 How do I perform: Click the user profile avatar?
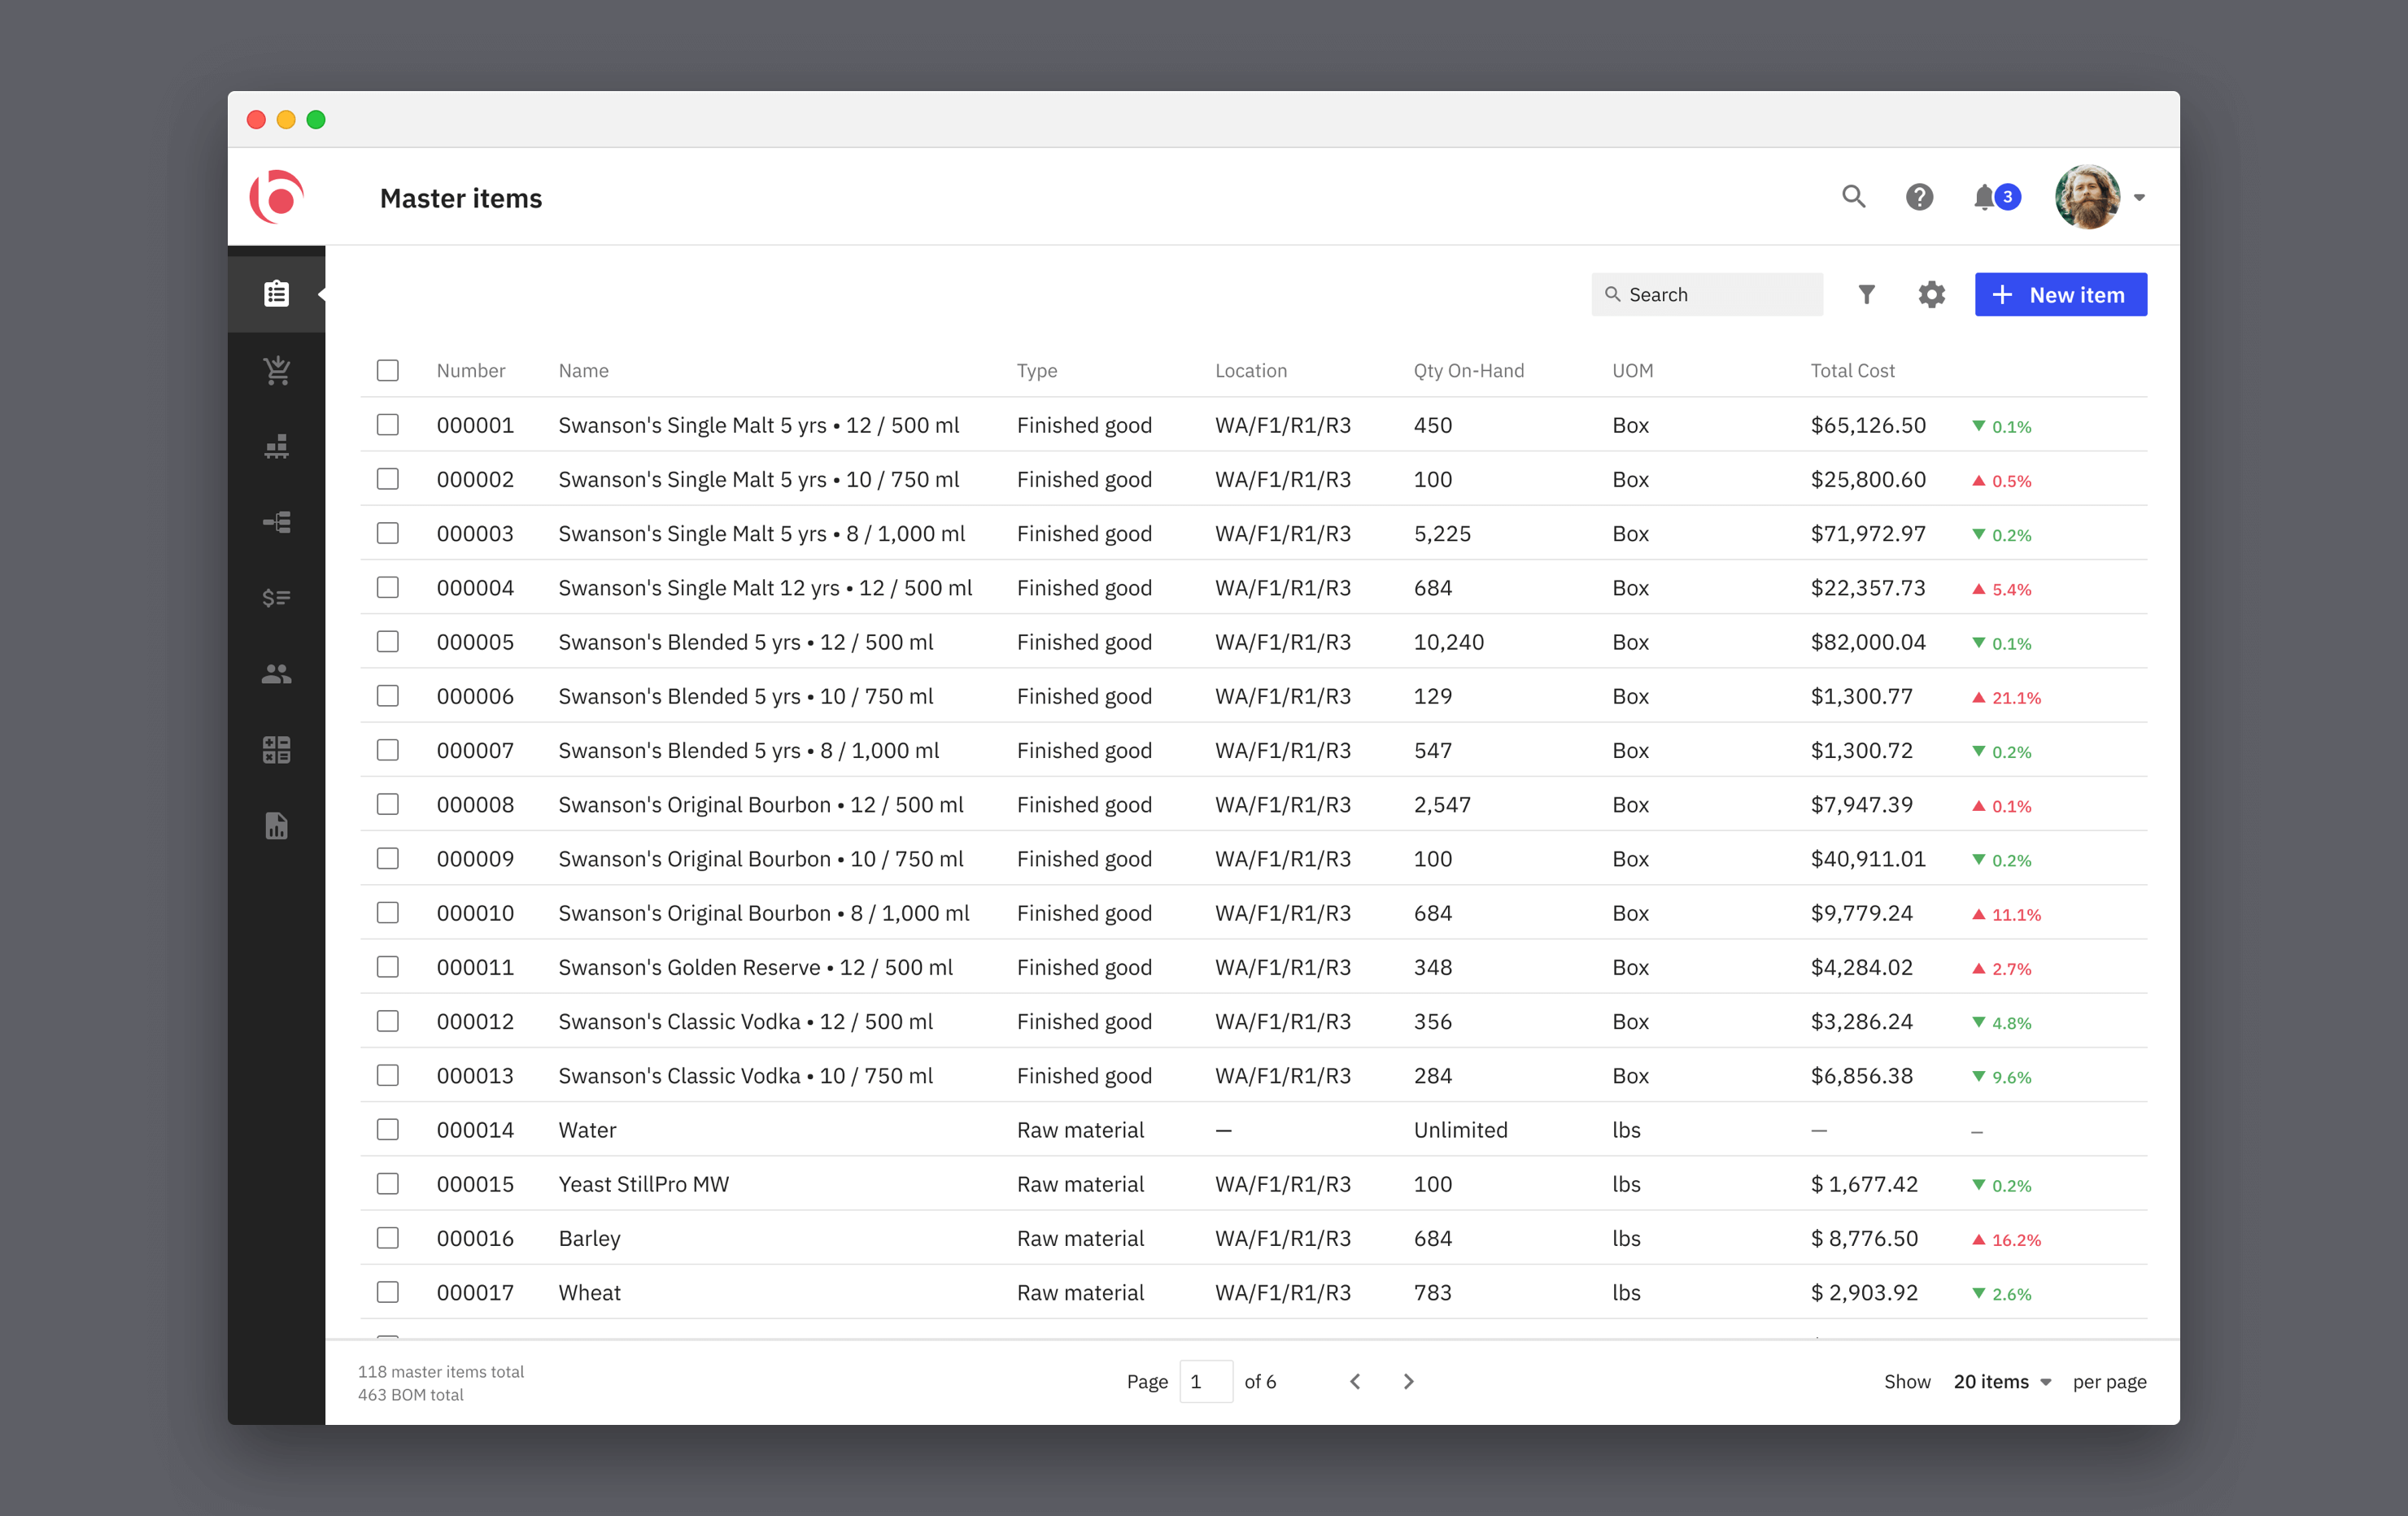pos(2087,196)
